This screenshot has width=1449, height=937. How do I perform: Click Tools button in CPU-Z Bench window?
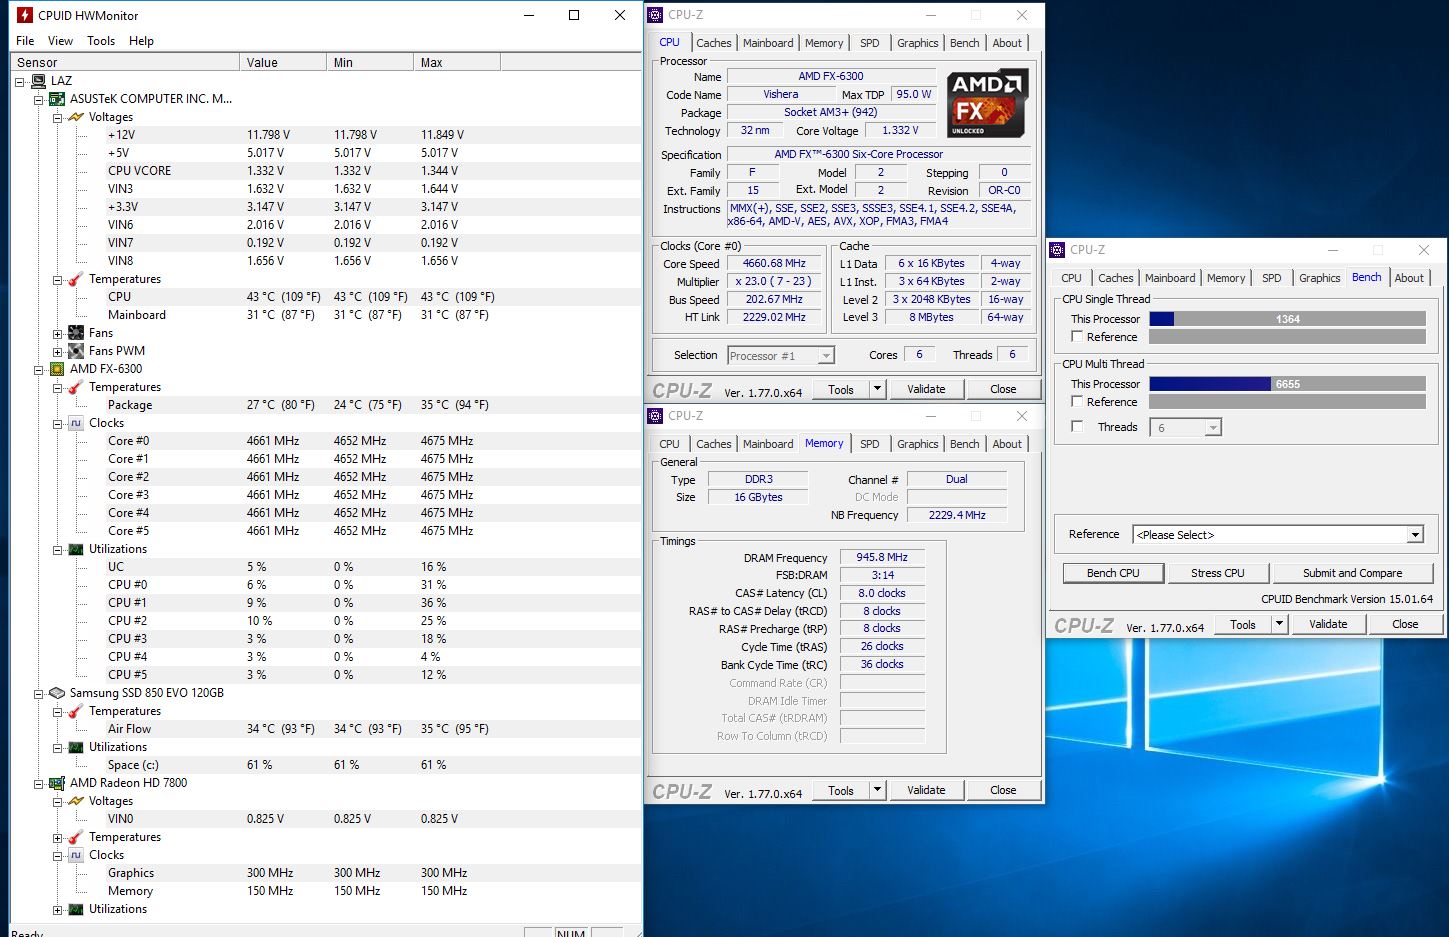(x=1243, y=624)
